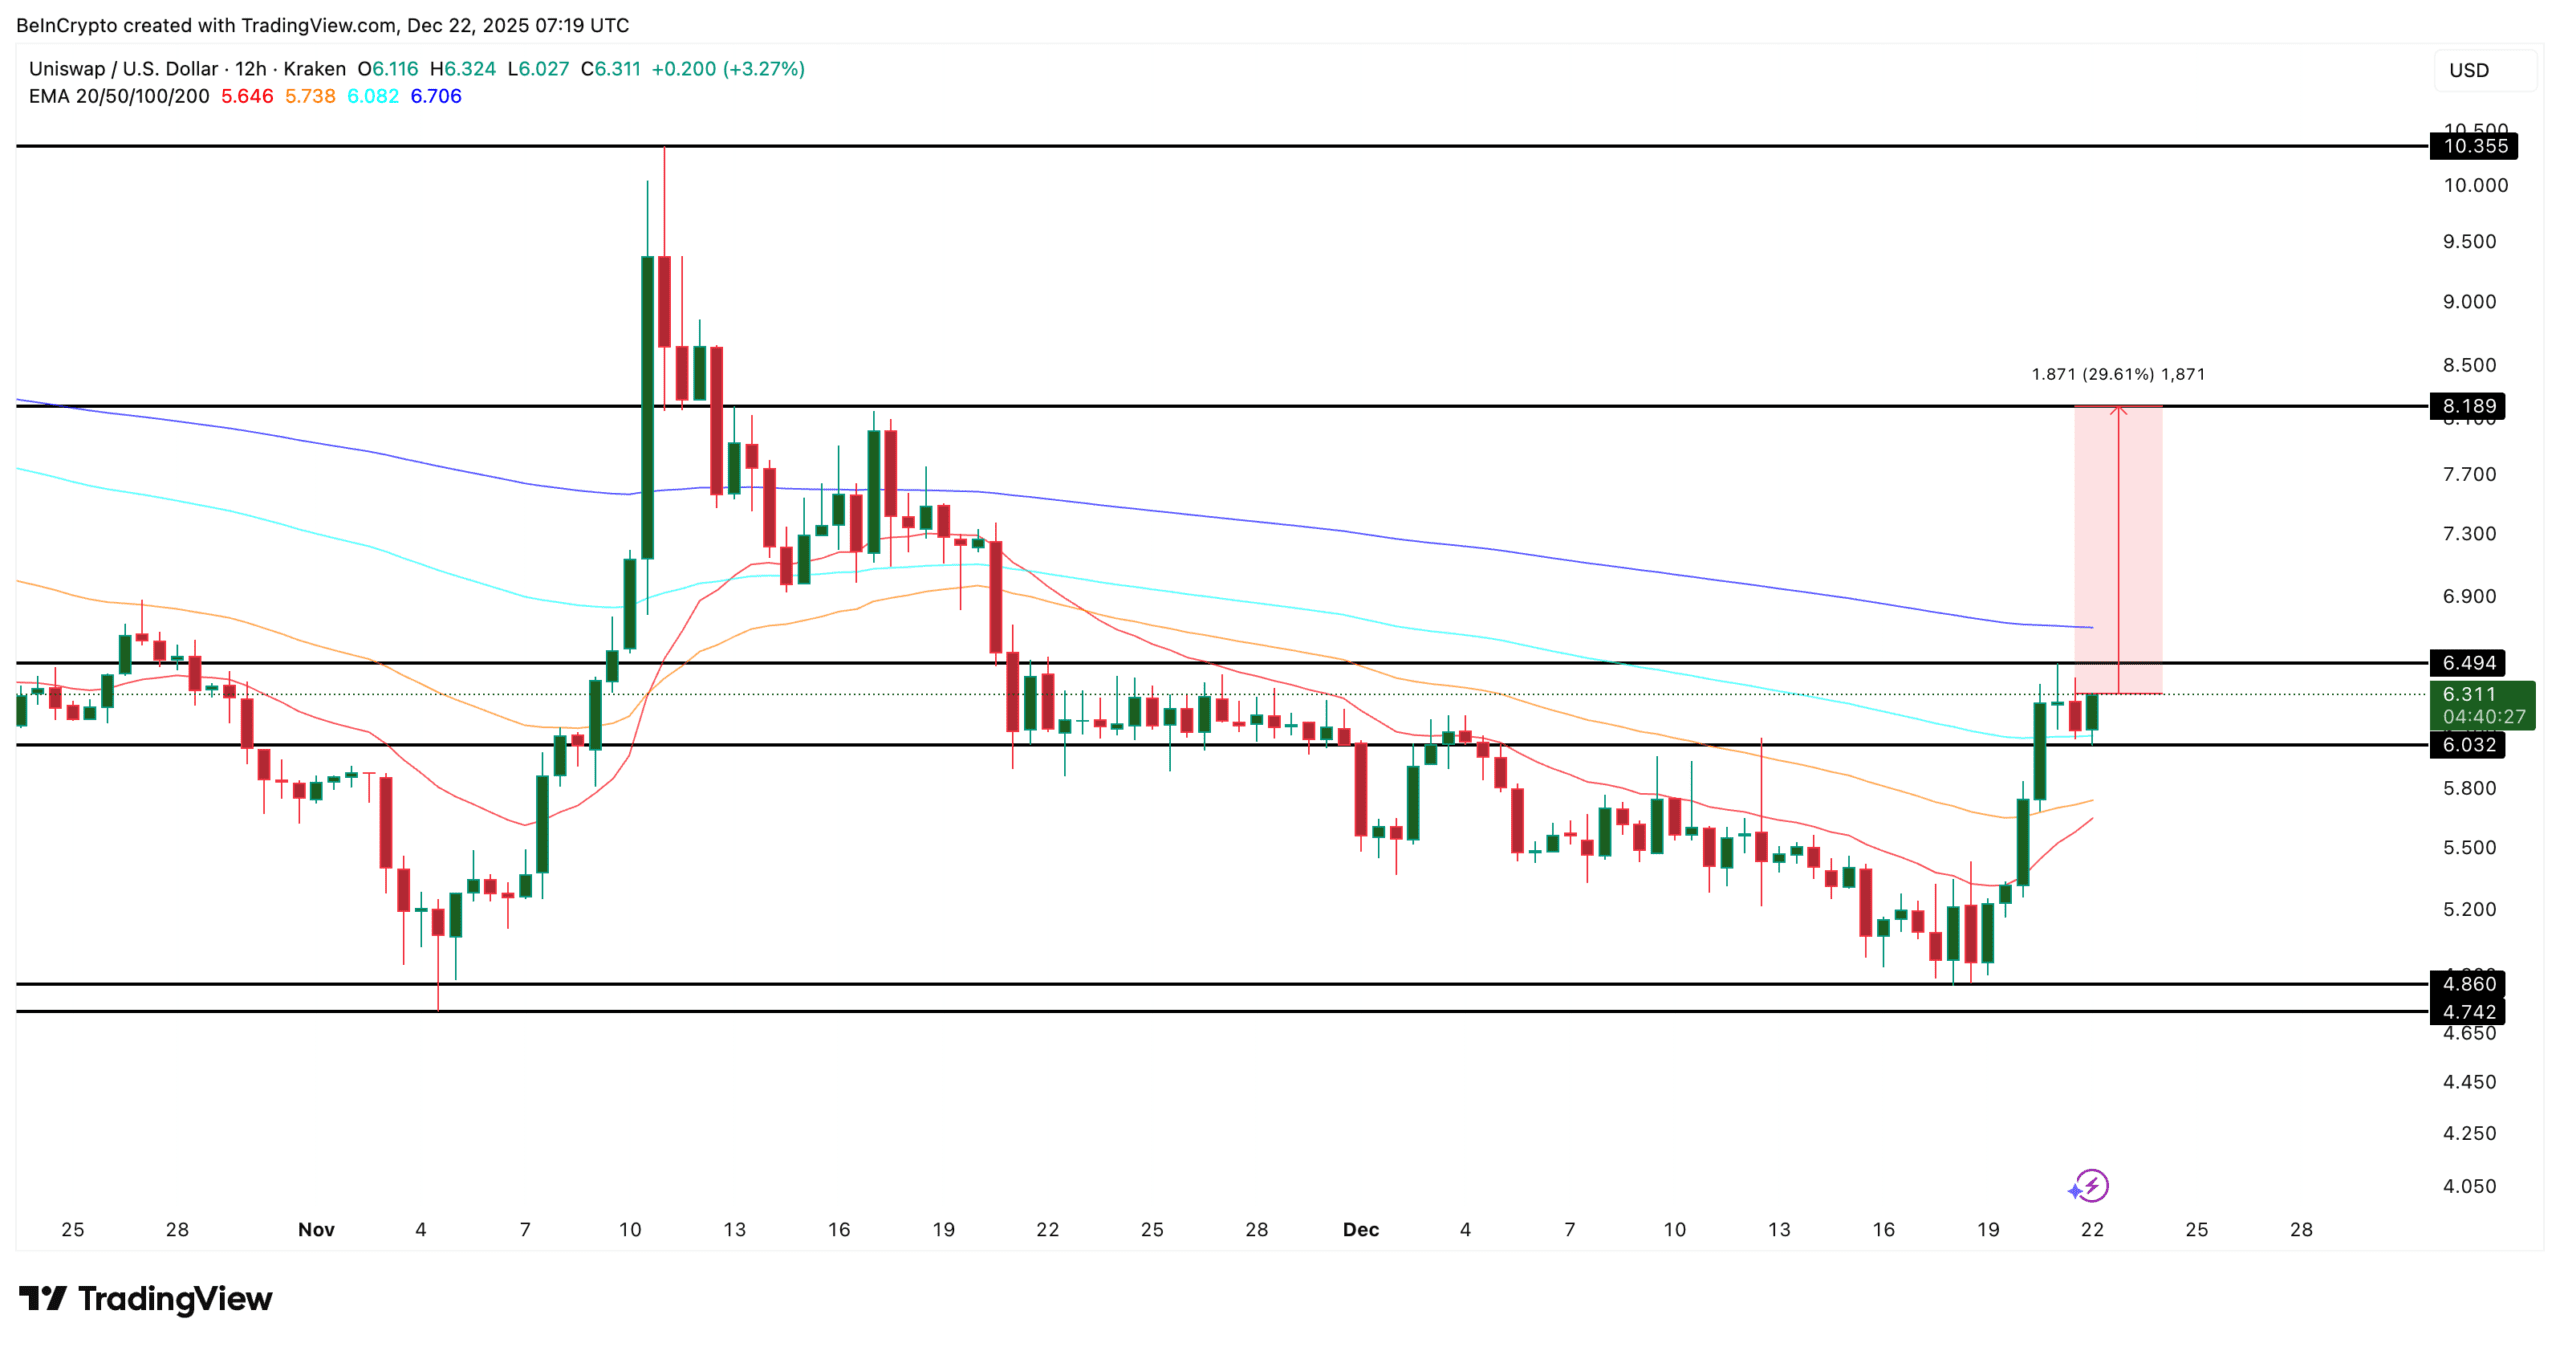Click the TradingView logo icon
The width and height of the screenshot is (2560, 1347).
42,1298
